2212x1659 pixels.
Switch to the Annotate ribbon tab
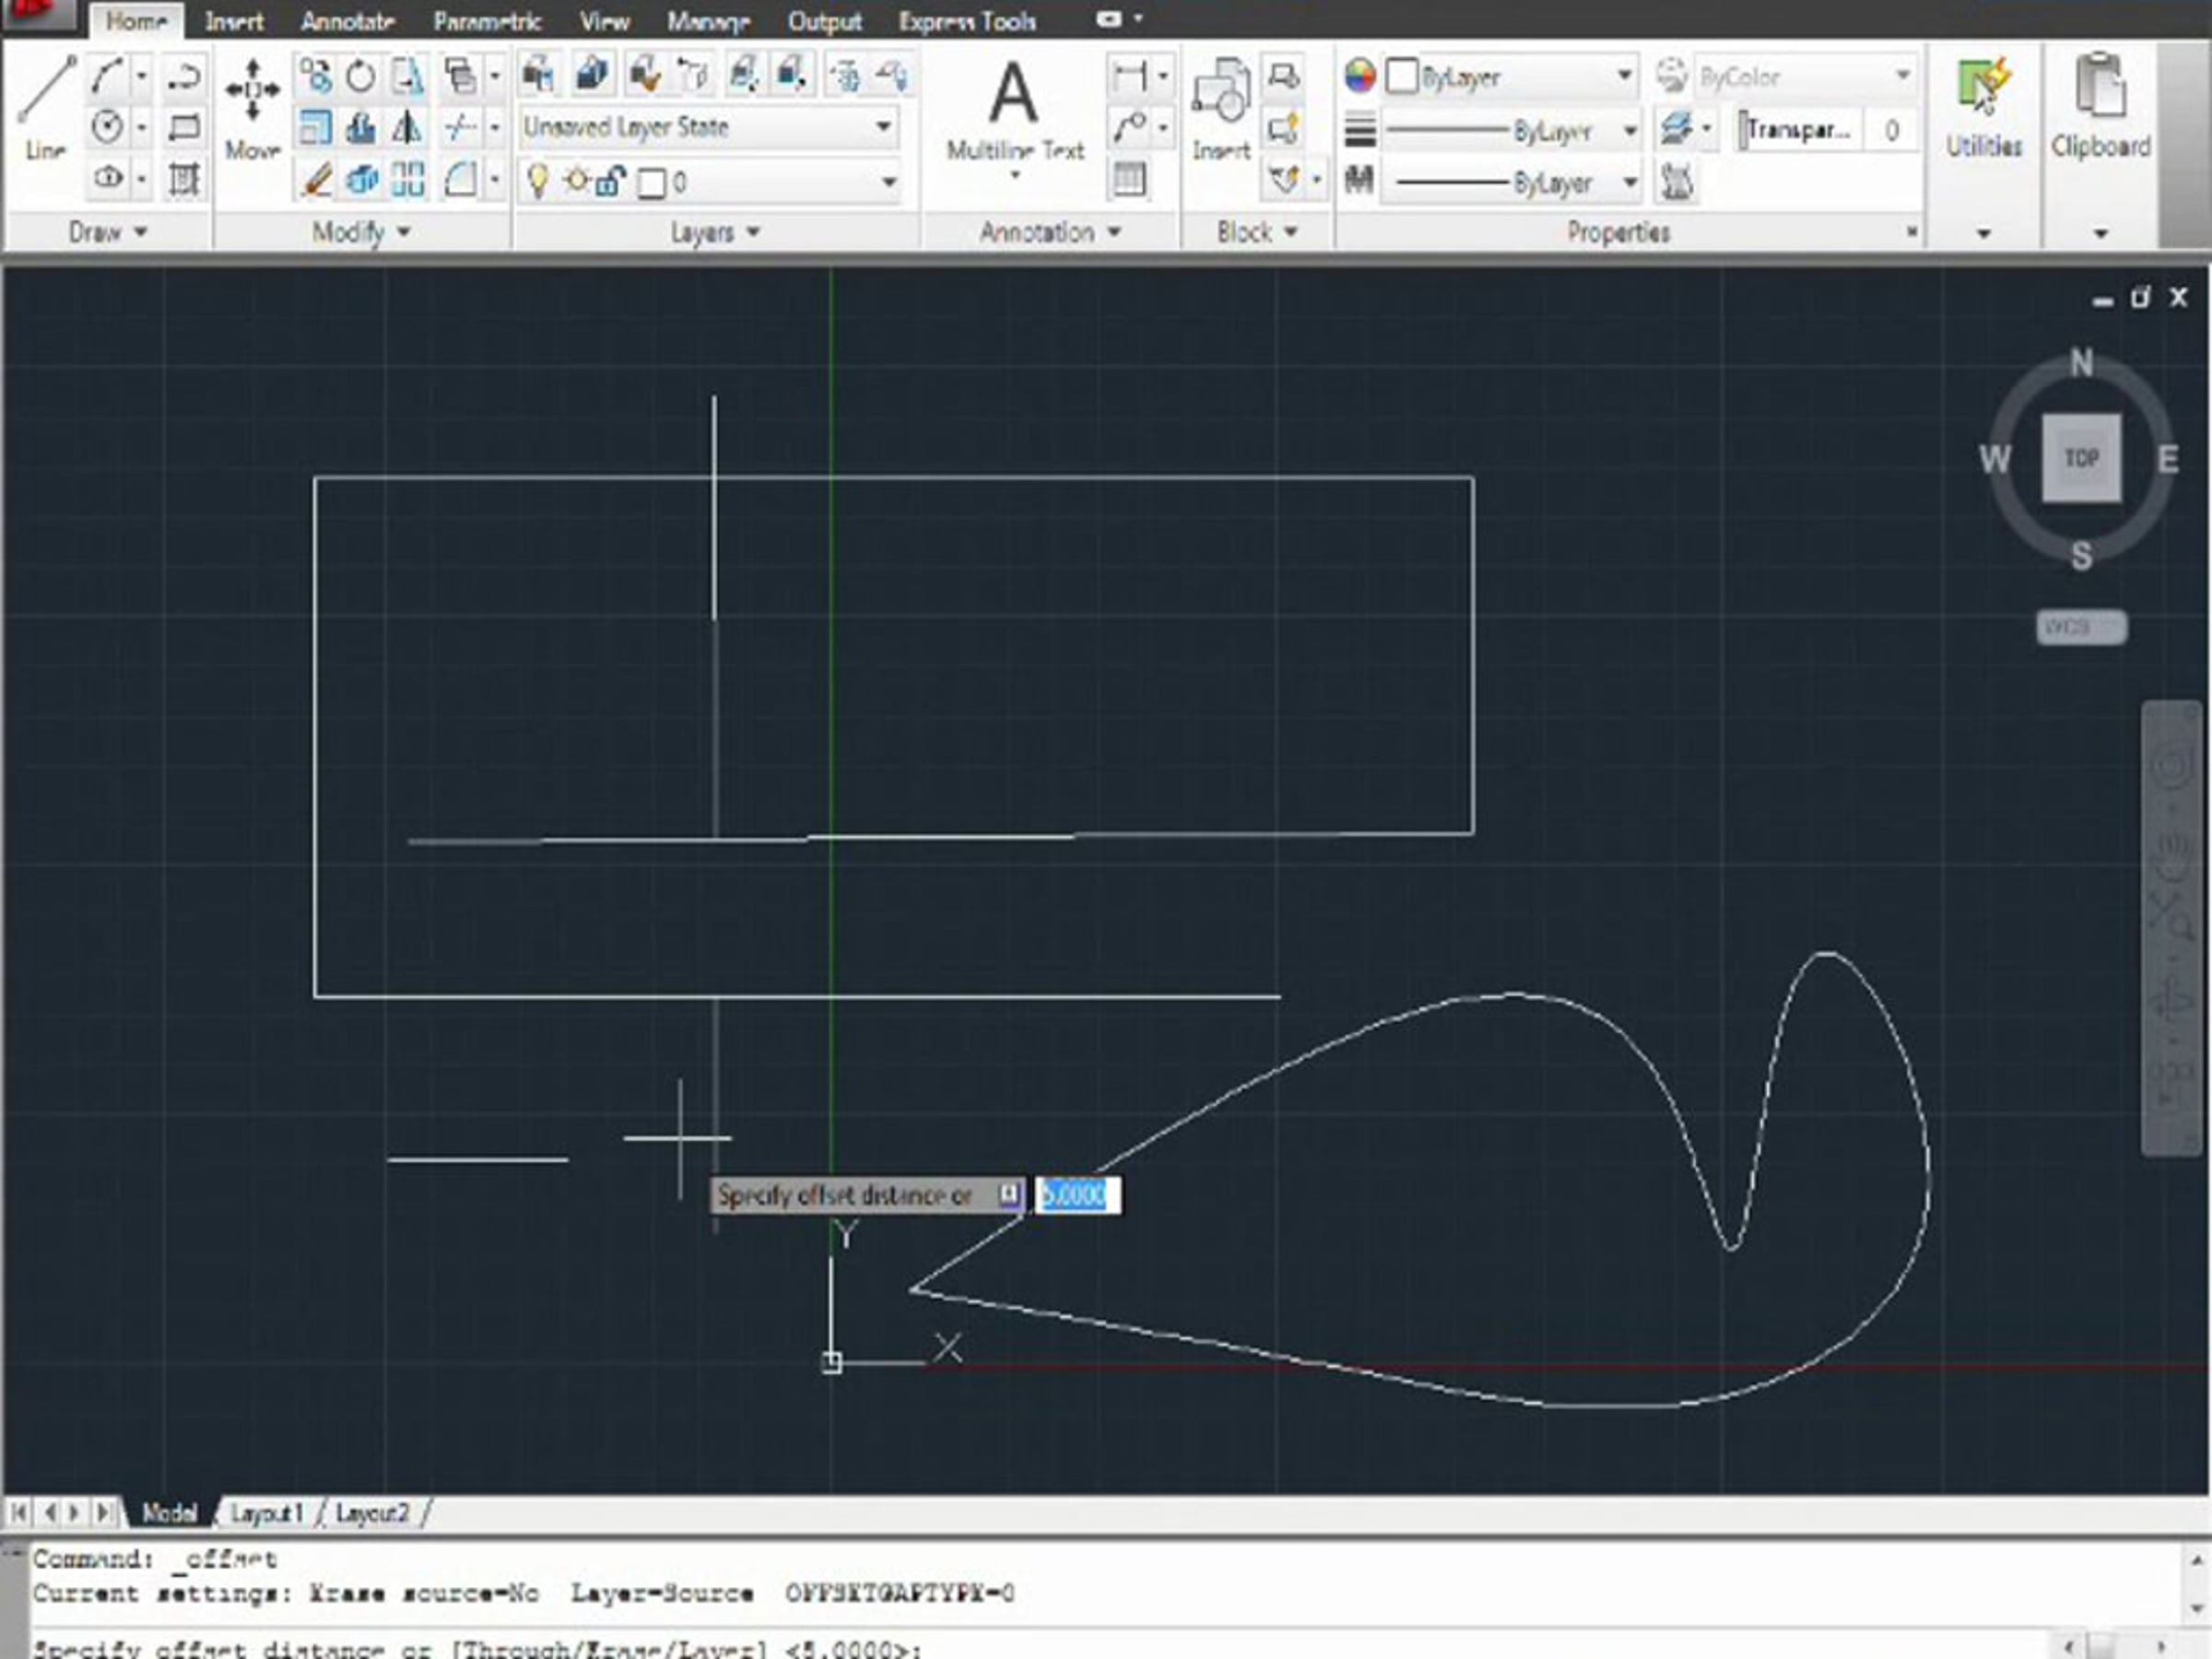[347, 21]
